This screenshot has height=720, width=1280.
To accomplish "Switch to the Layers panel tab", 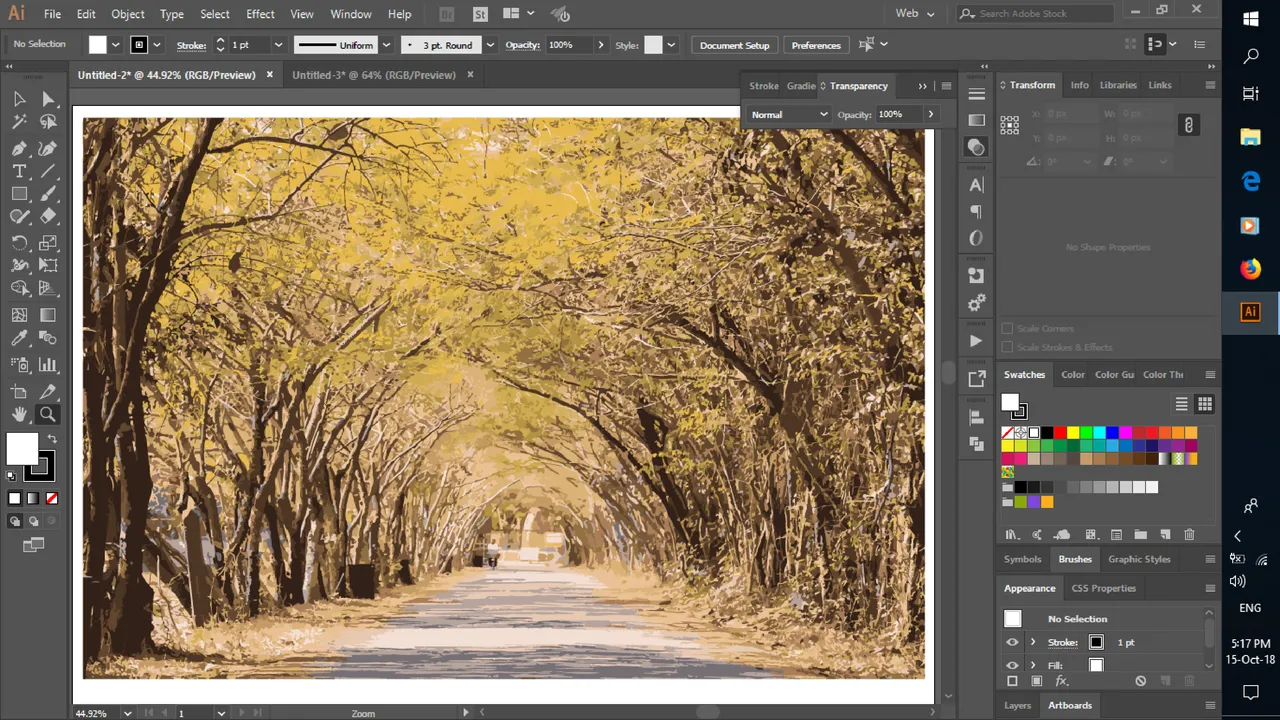I will [1017, 705].
